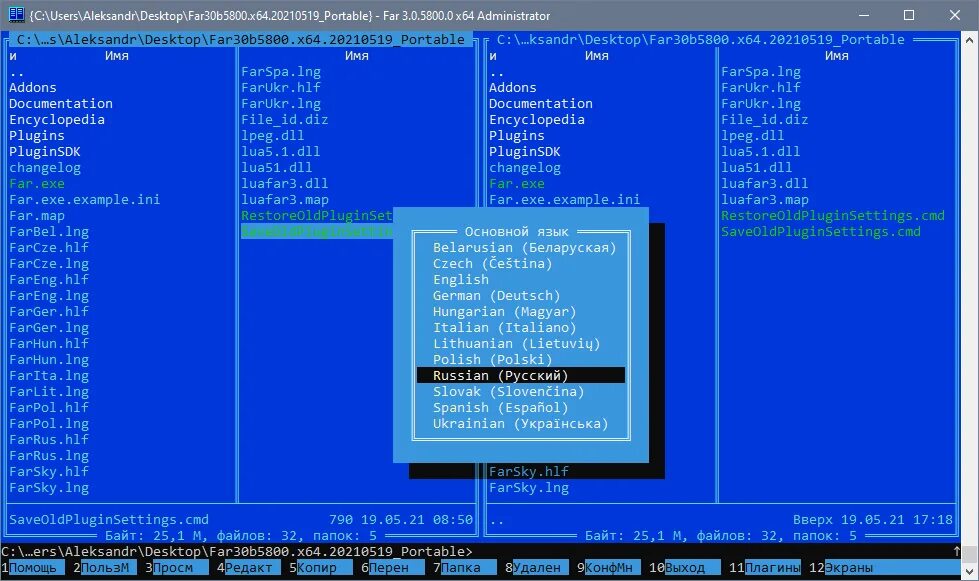Select changelog file in left panel
This screenshot has width=979, height=581.
click(44, 168)
